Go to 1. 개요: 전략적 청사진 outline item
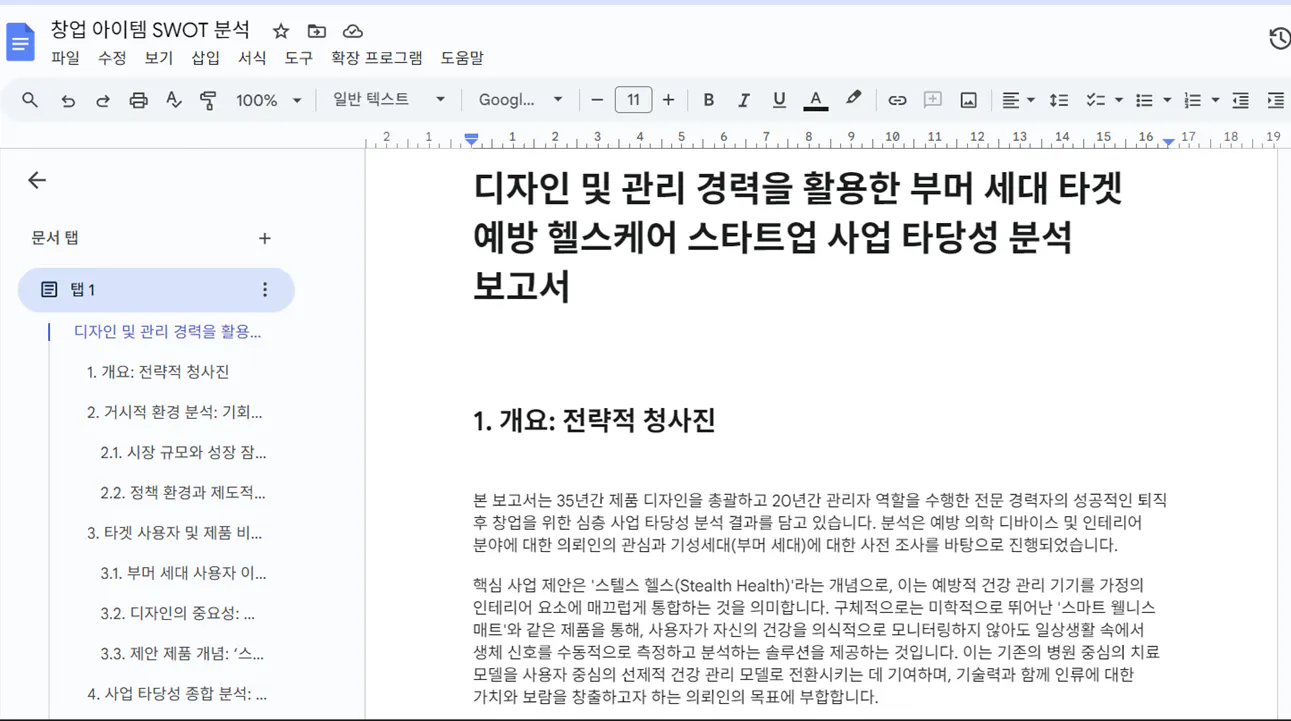Viewport: 1291px width, 721px height. click(158, 372)
